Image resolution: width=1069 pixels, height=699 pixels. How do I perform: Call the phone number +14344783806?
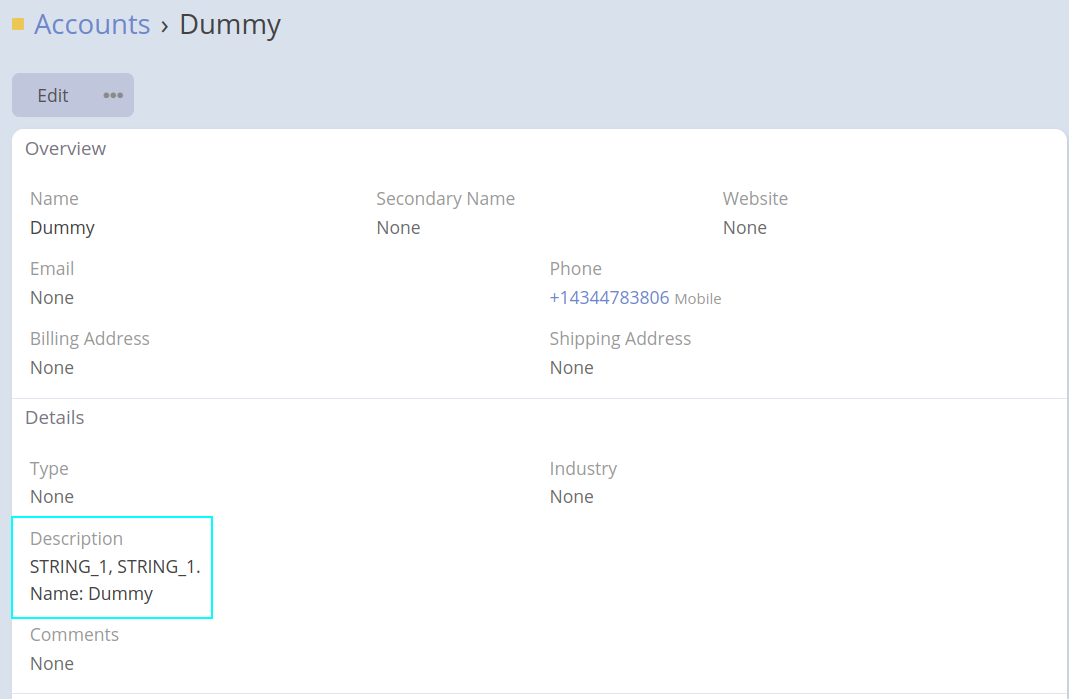point(609,298)
